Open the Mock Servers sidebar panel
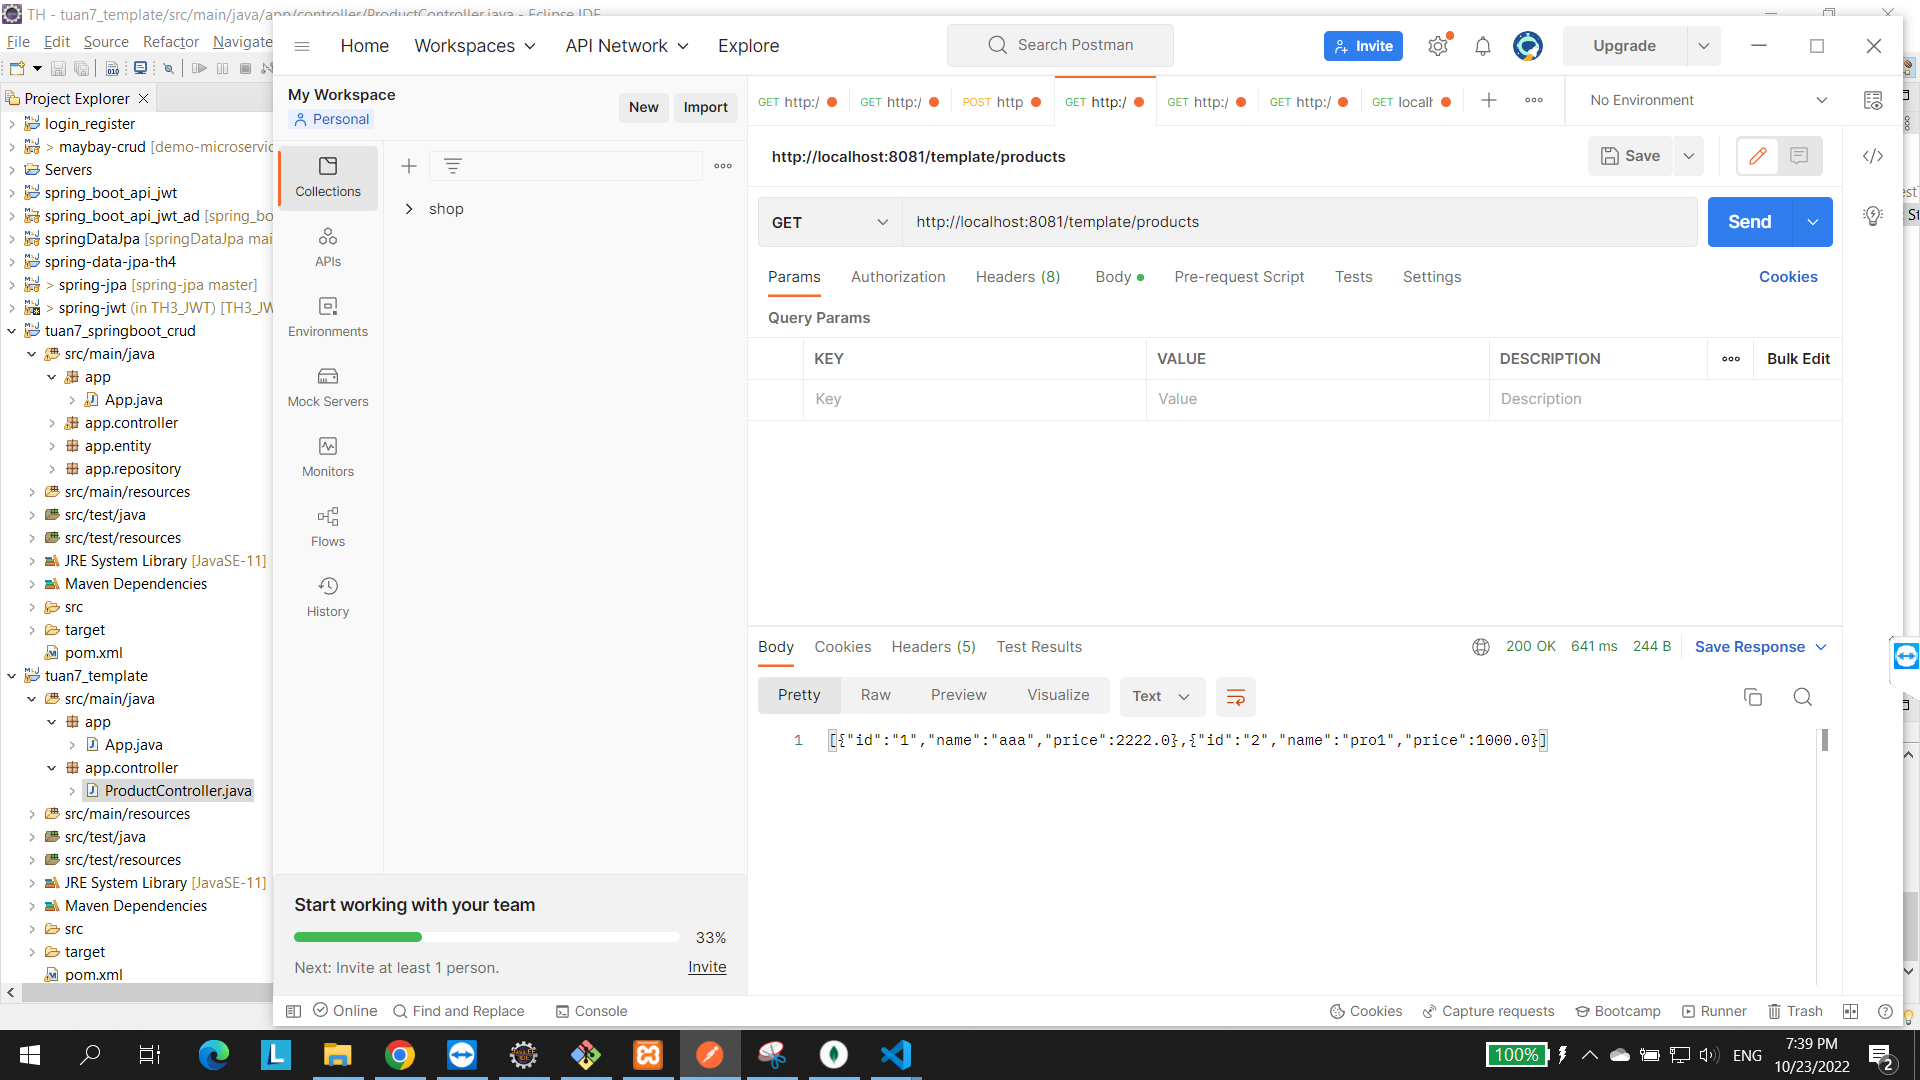The width and height of the screenshot is (1920, 1080). click(x=328, y=386)
